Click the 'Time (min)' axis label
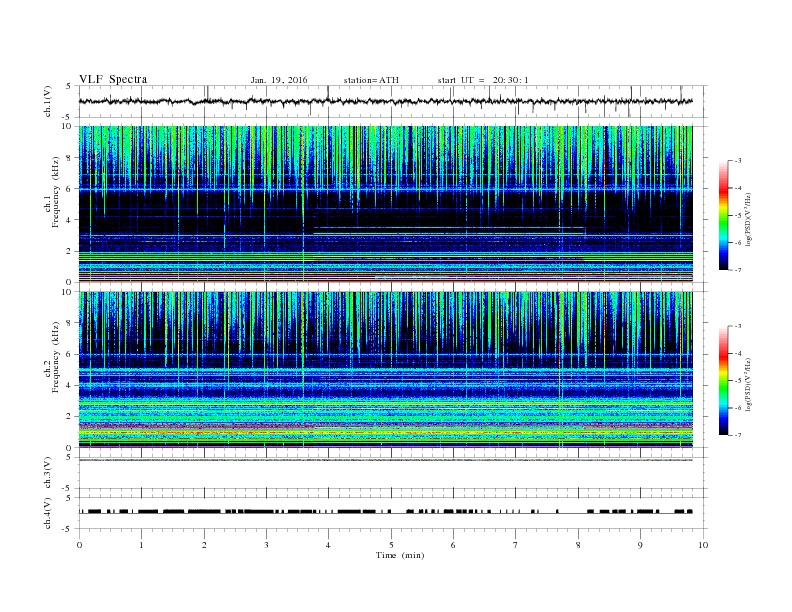This screenshot has width=792, height=612. pos(400,555)
